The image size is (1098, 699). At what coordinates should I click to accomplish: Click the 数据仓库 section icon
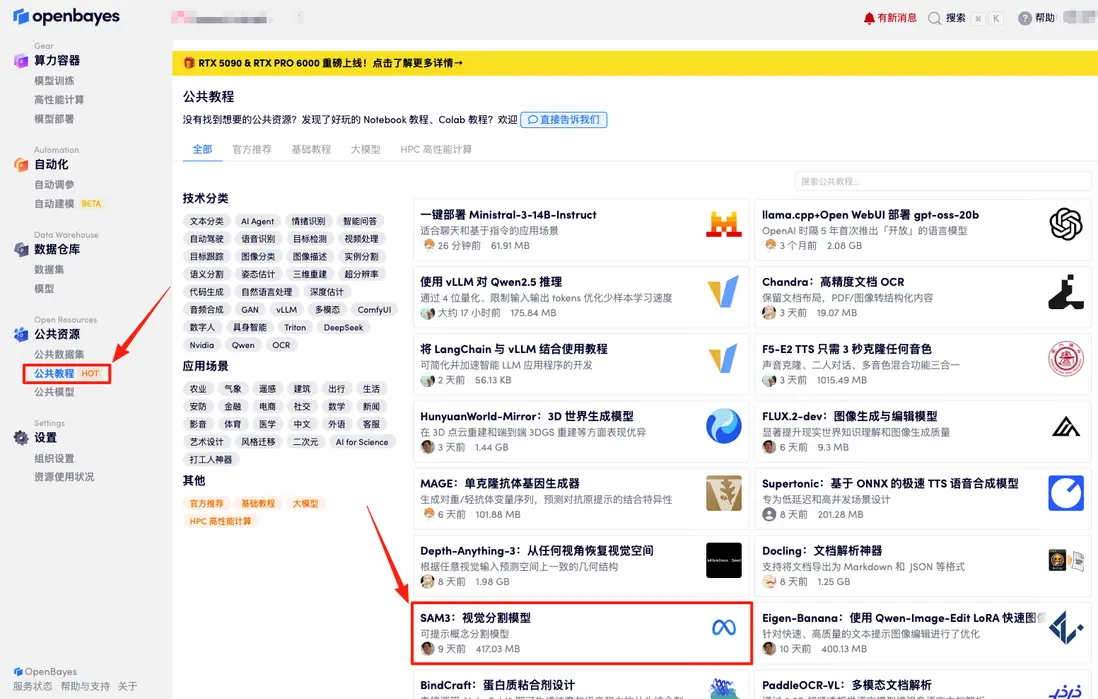coord(21,249)
